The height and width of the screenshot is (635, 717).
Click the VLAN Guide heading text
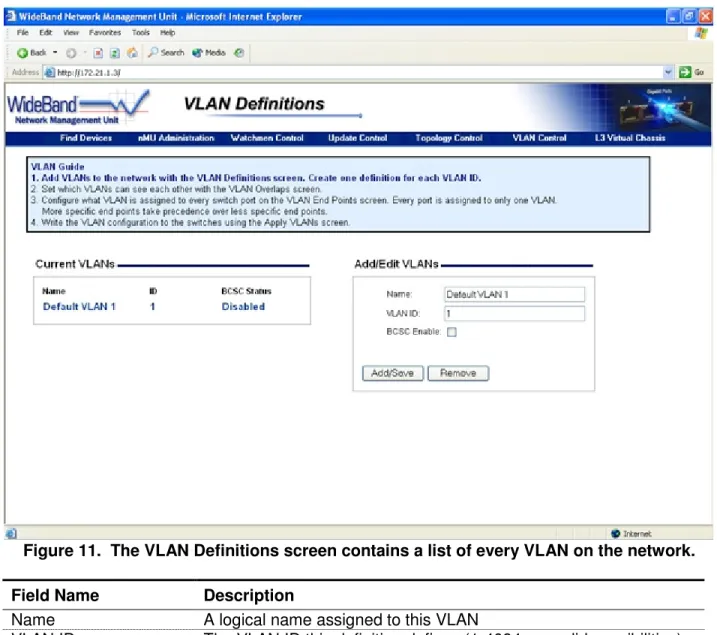pos(58,167)
